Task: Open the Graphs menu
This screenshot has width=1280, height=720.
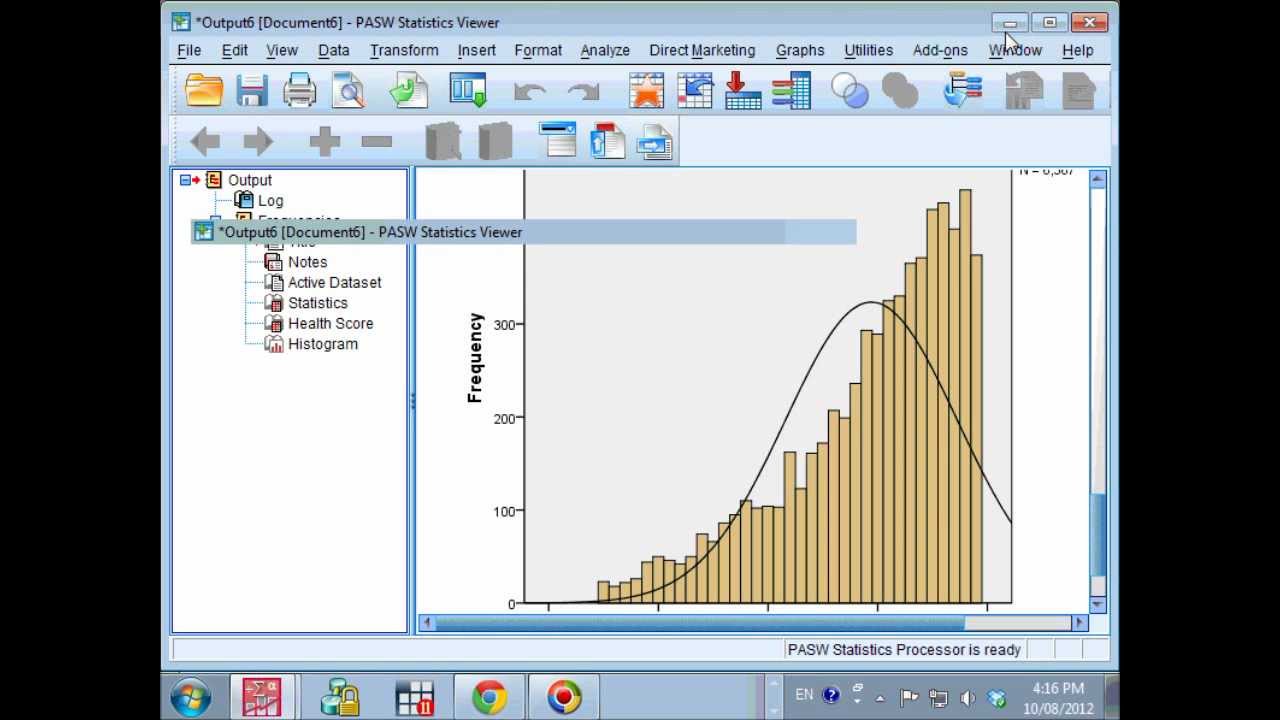Action: (800, 50)
